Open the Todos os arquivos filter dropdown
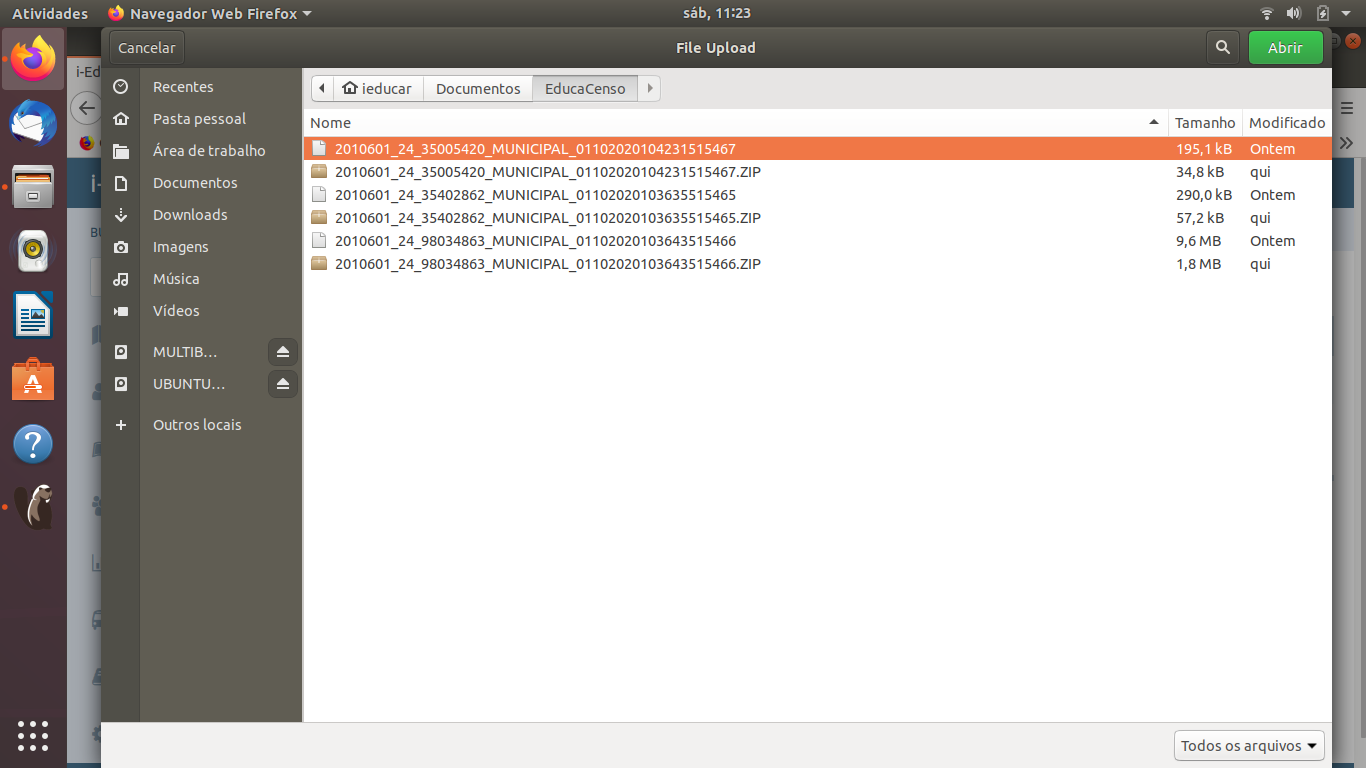Viewport: 1366px width, 768px height. (1249, 746)
